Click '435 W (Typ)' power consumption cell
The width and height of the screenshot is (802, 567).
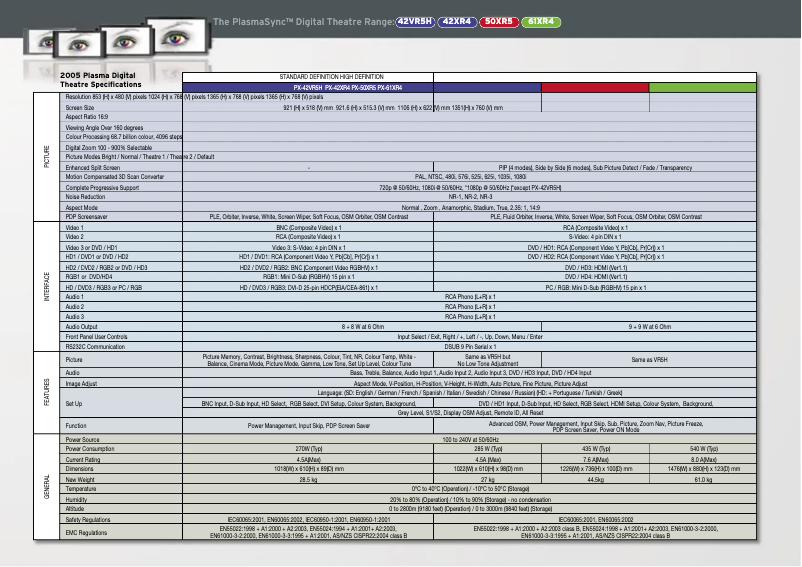[x=595, y=449]
